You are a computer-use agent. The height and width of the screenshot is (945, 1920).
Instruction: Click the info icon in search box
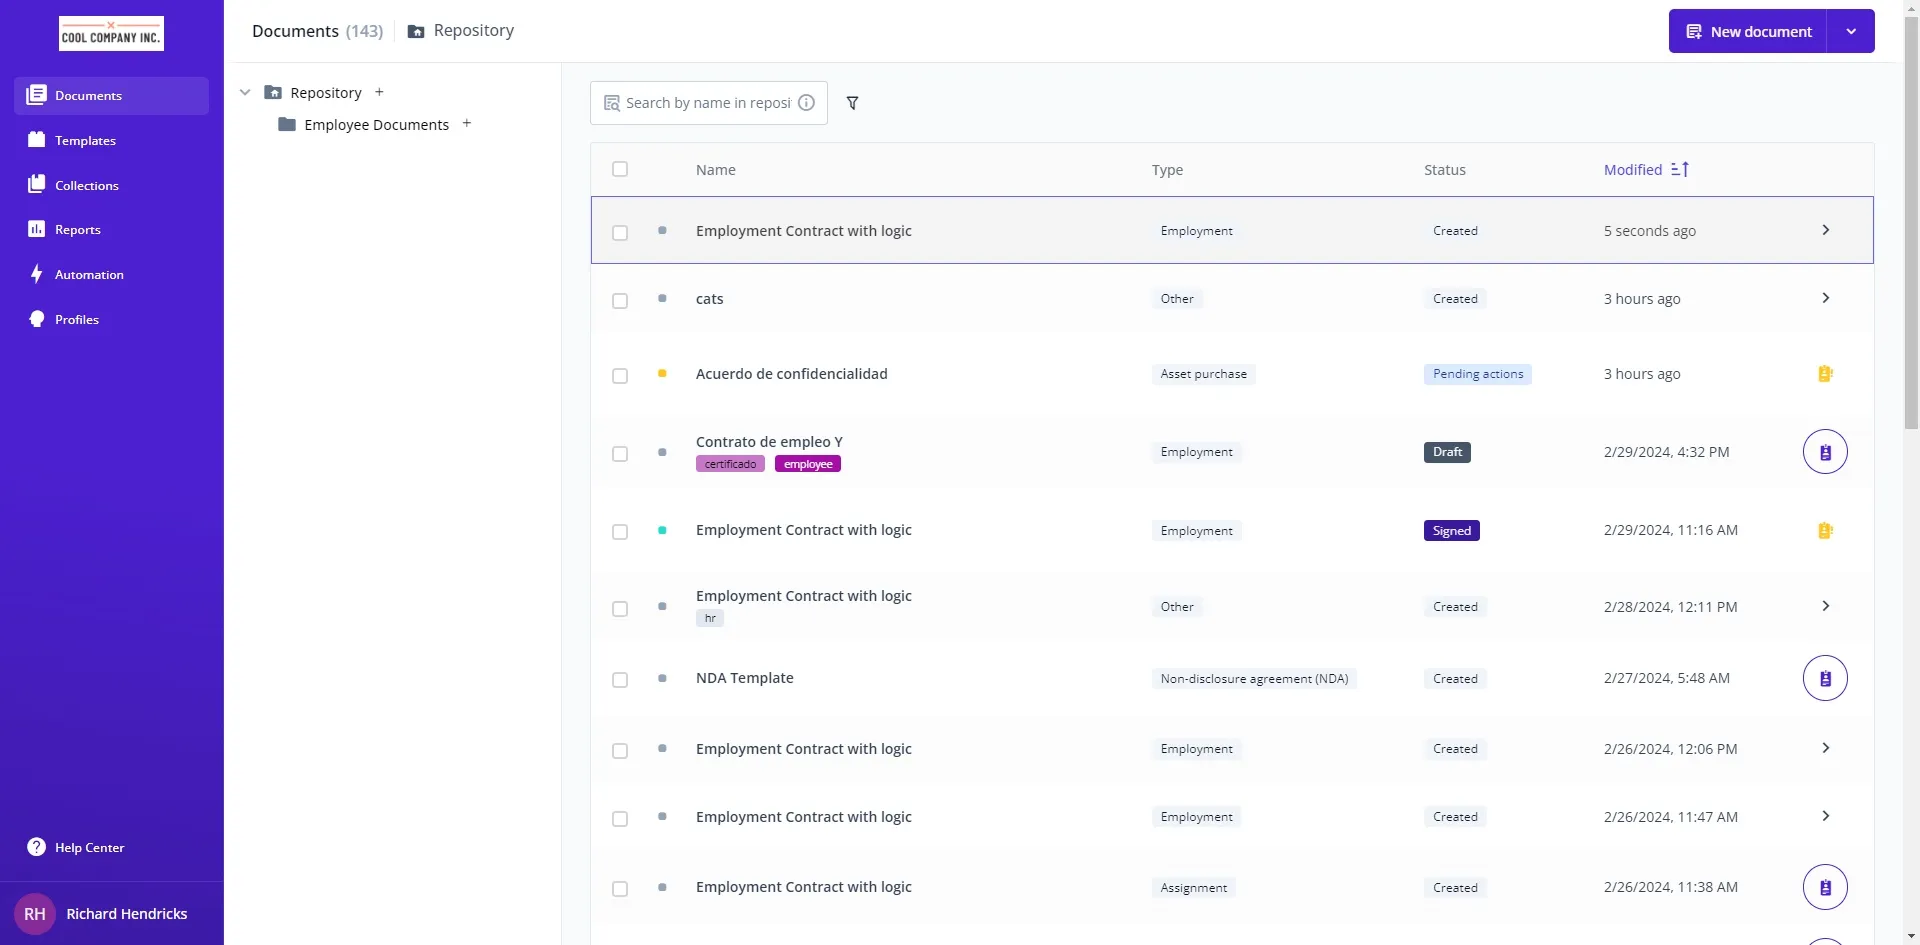[806, 103]
